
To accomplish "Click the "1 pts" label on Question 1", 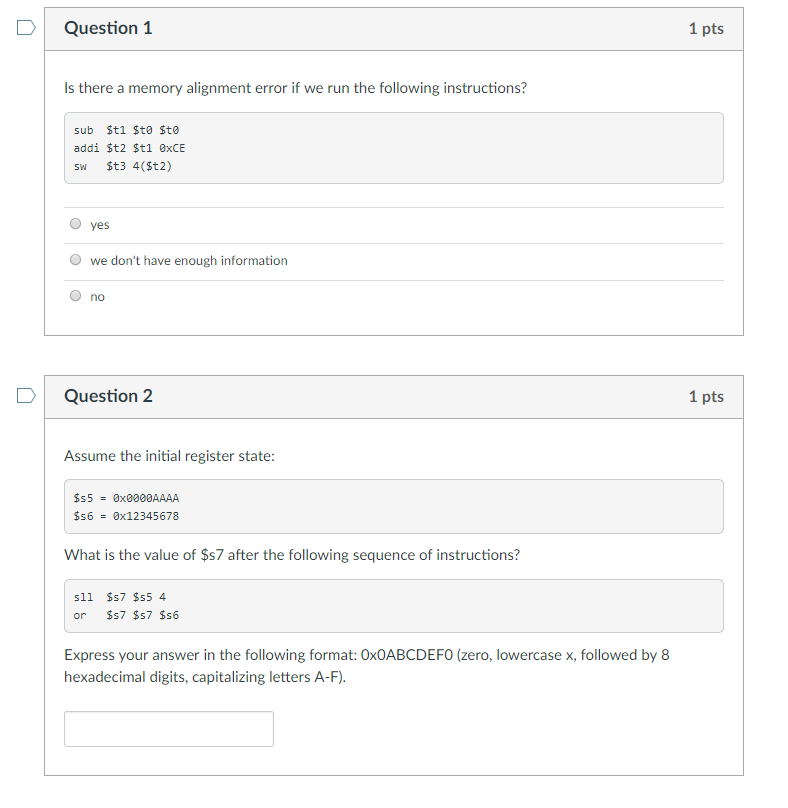I will tap(708, 29).
